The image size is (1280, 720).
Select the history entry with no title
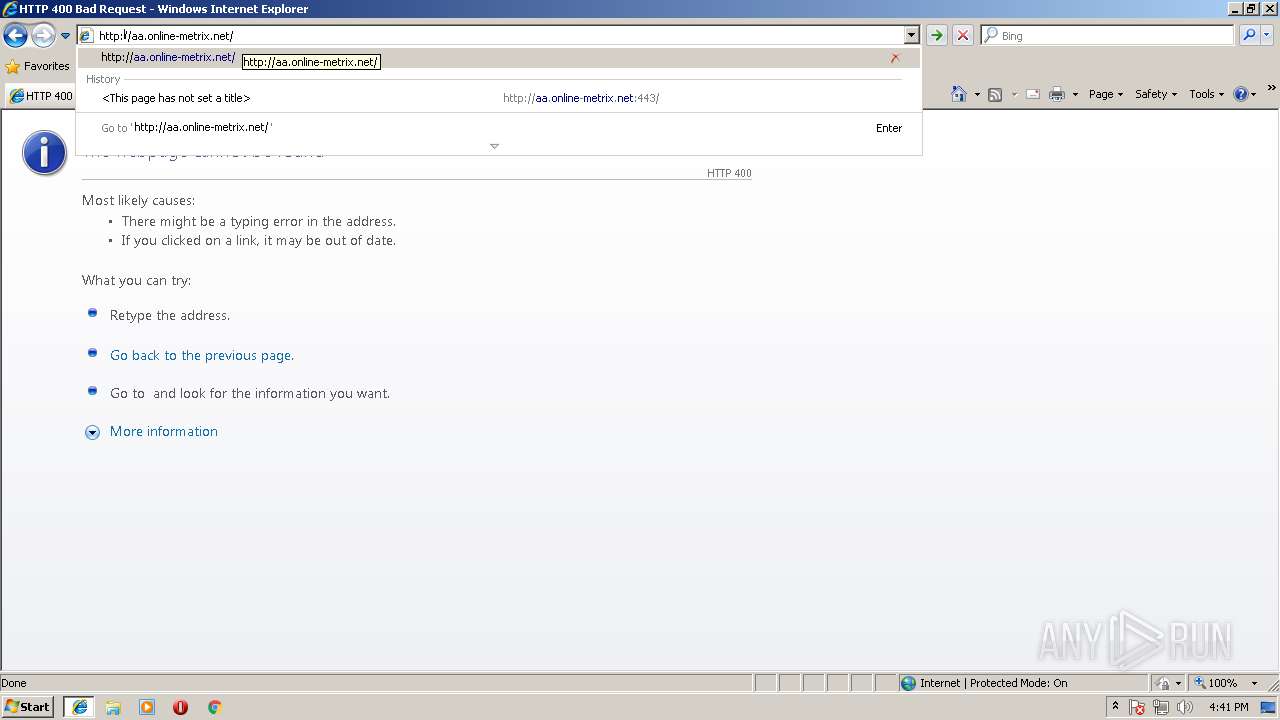(176, 98)
